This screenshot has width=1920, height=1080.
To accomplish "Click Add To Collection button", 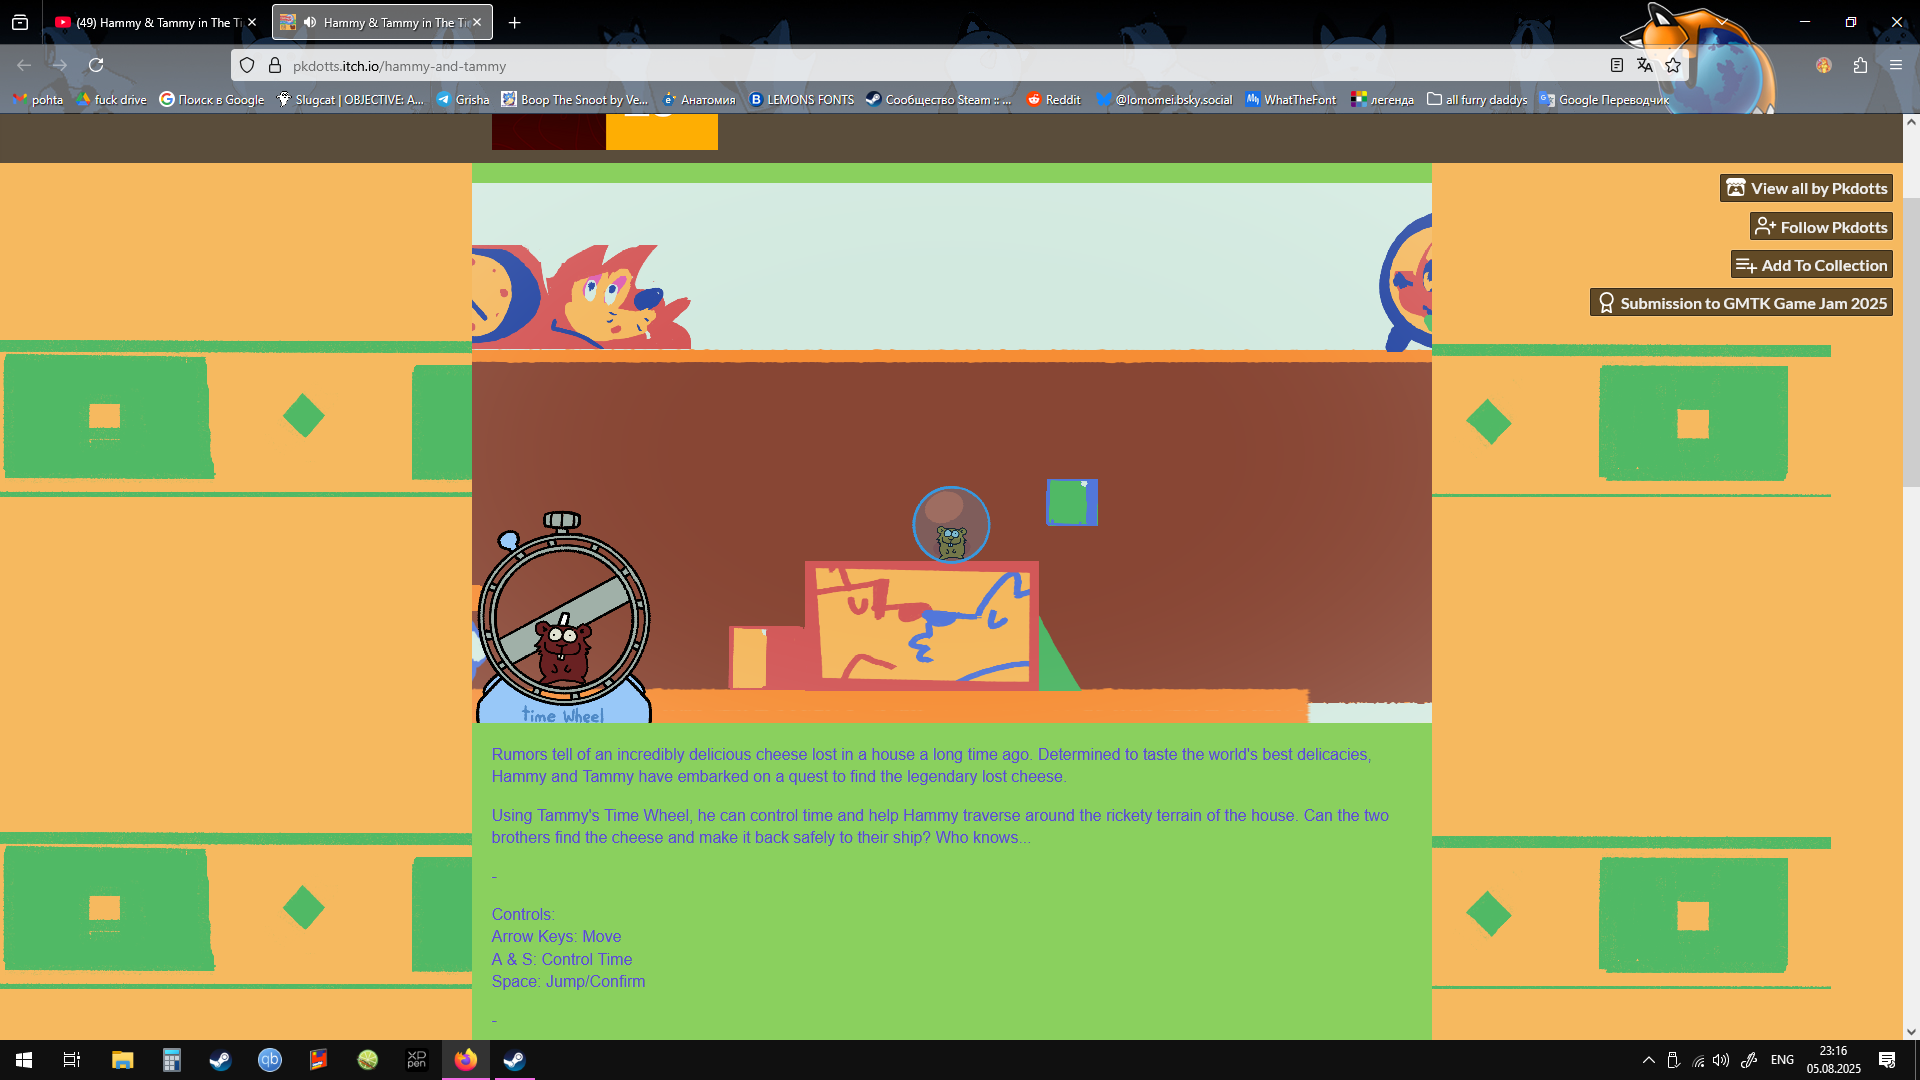I will 1811,265.
